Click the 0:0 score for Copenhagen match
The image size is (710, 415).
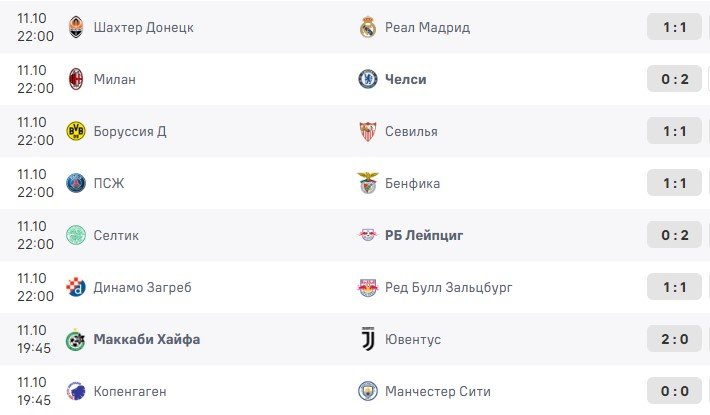click(675, 391)
